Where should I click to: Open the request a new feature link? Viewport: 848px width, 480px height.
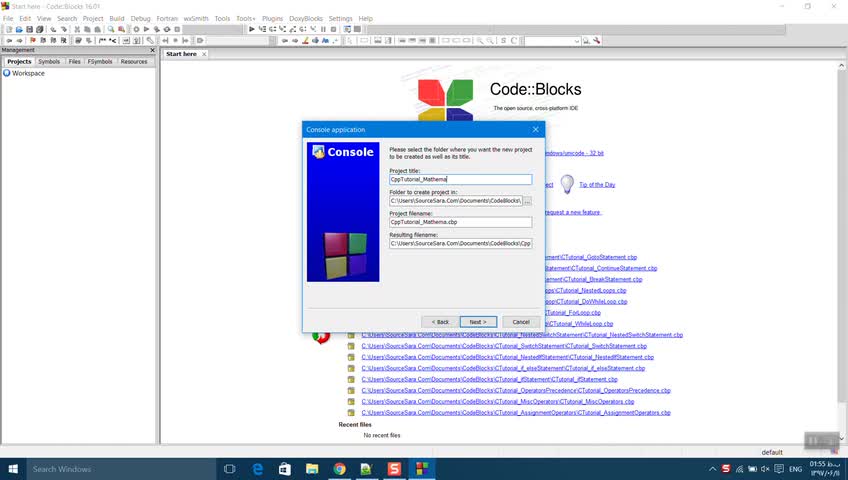(573, 212)
